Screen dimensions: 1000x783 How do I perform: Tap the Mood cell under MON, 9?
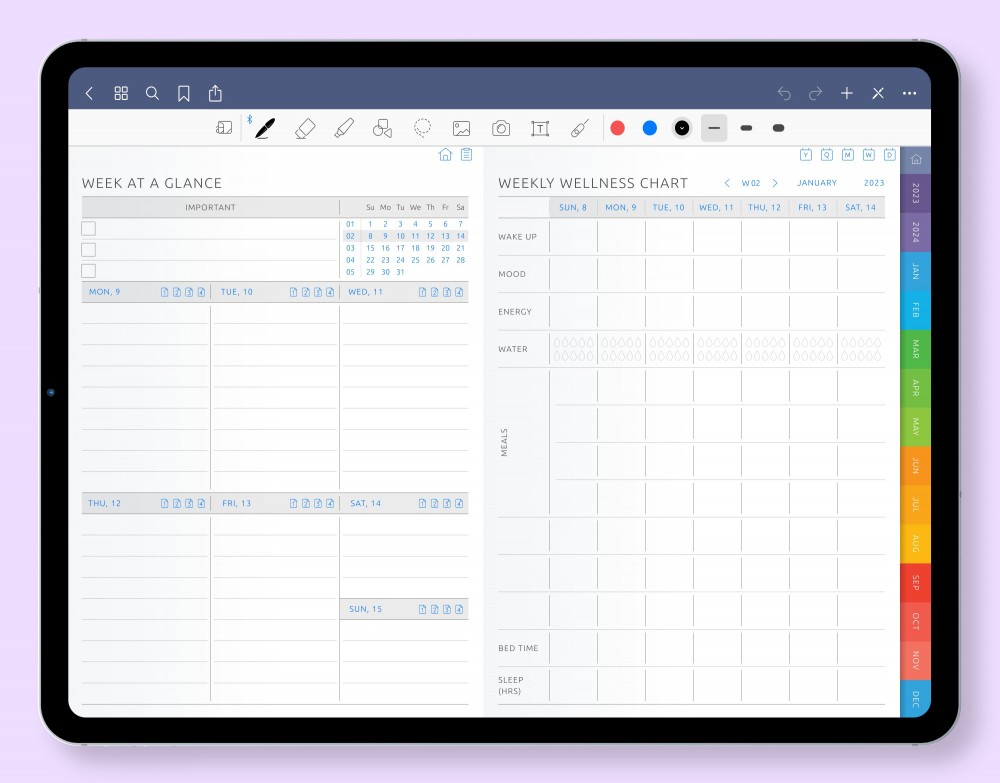pos(621,274)
